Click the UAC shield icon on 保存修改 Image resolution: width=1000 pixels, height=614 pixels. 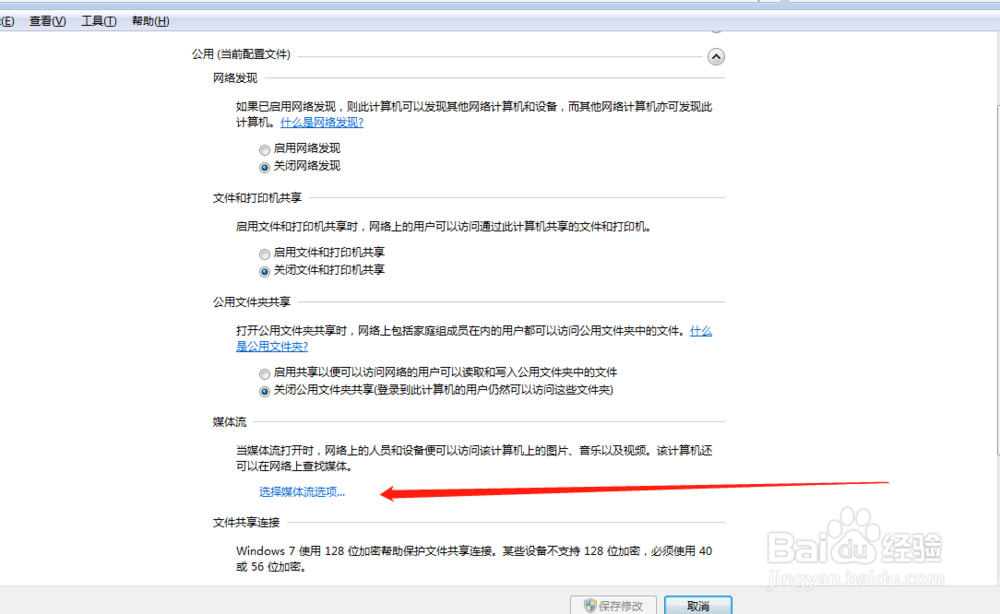coord(591,604)
